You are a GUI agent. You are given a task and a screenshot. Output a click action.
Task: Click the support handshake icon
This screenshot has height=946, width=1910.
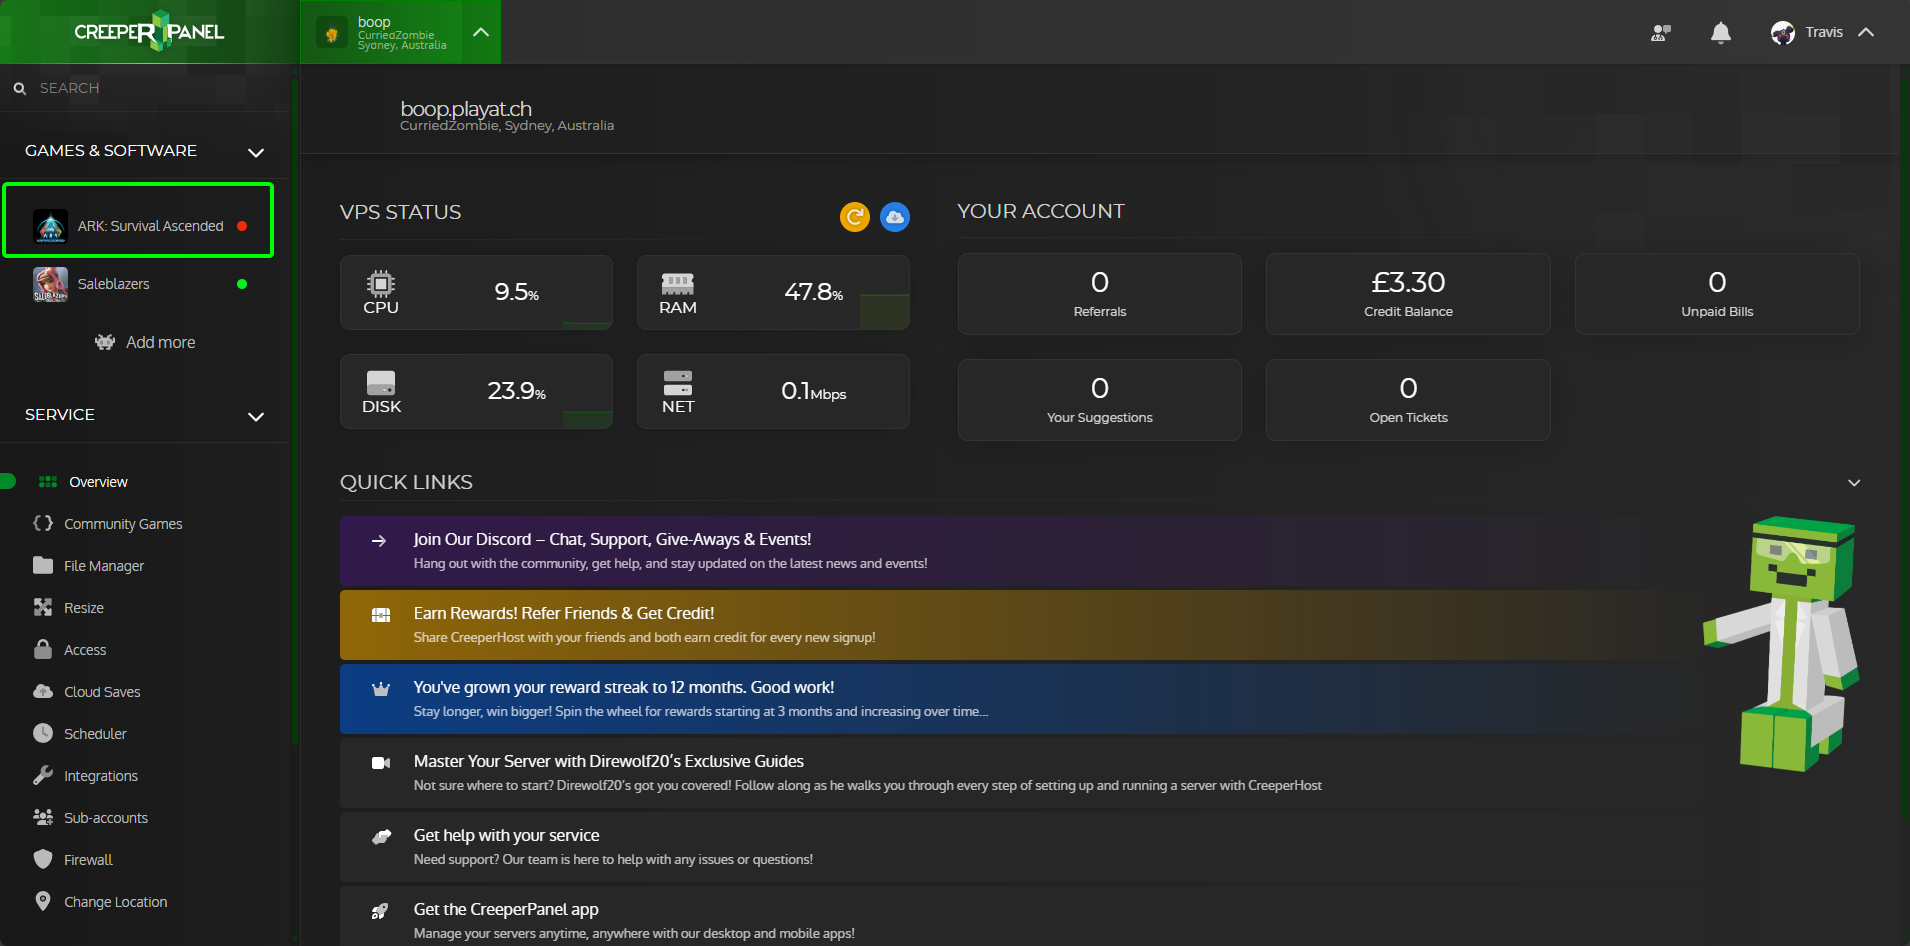(x=381, y=837)
